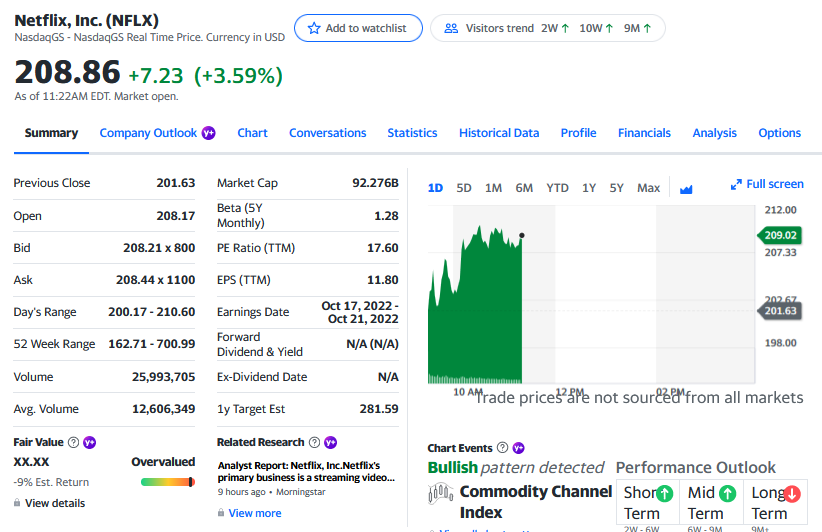Image resolution: width=822 pixels, height=532 pixels.
Task: Click the Long Term red down arrow
Action: pyautogui.click(x=792, y=493)
